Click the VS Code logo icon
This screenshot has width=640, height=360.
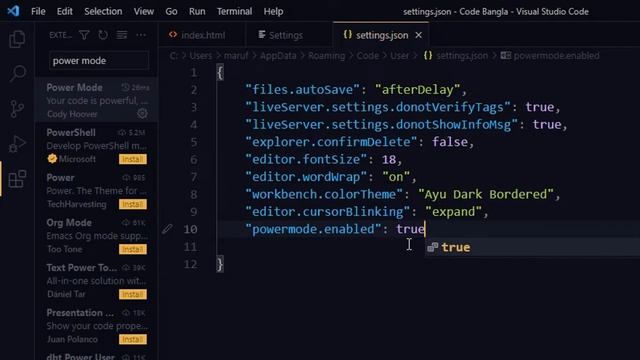[13, 11]
